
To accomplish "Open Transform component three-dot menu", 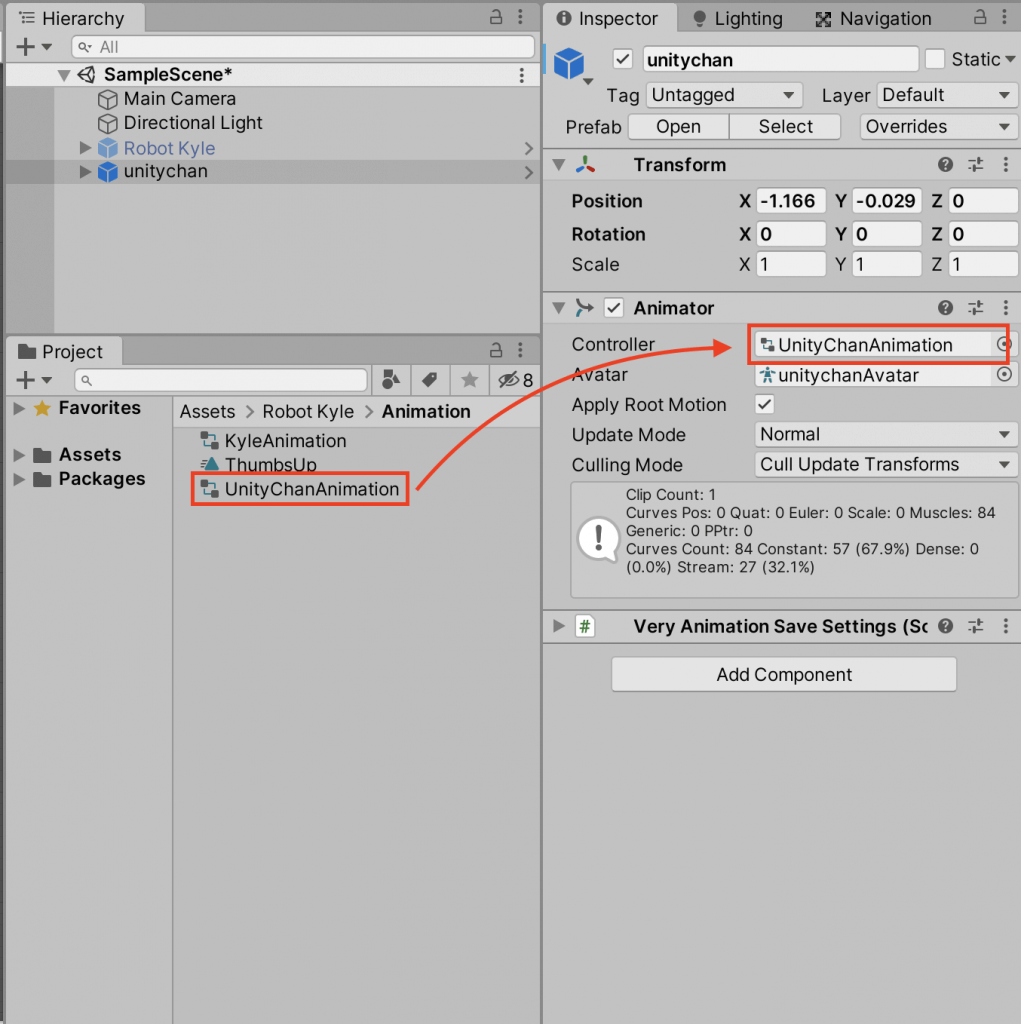I will pos(1005,165).
